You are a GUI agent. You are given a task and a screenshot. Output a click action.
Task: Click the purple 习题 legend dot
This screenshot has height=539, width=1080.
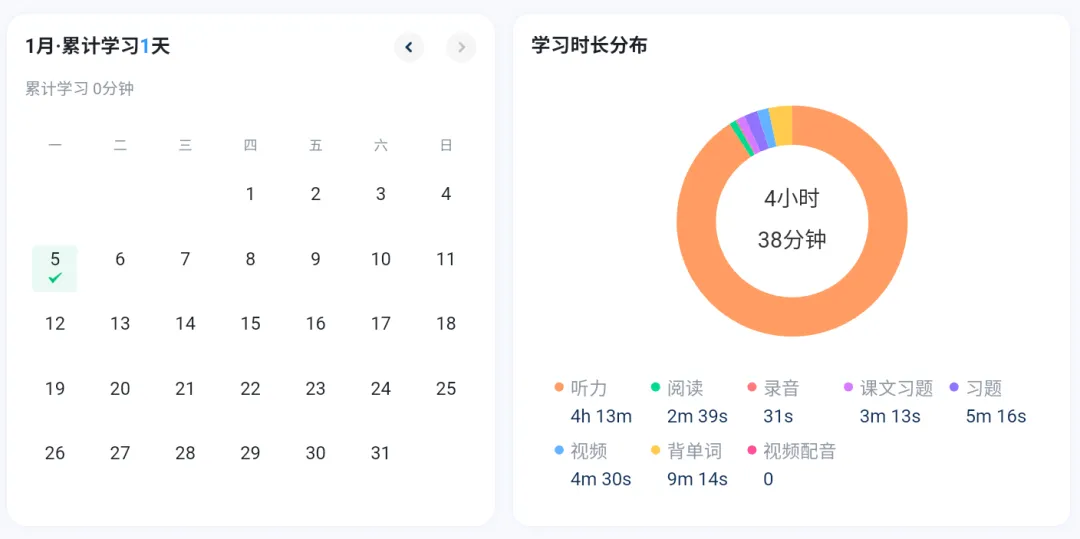[955, 388]
